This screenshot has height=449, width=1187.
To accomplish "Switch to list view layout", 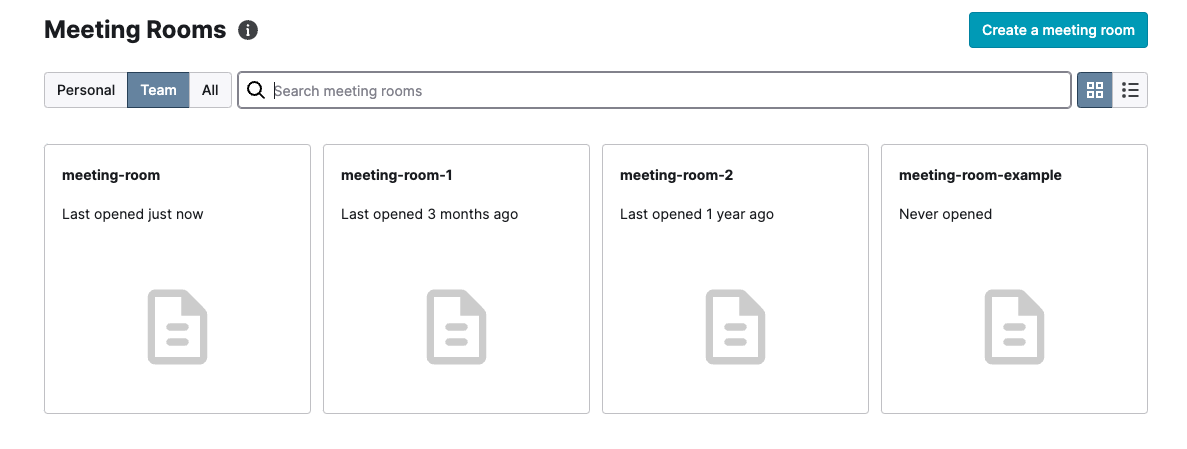I will pyautogui.click(x=1130, y=90).
